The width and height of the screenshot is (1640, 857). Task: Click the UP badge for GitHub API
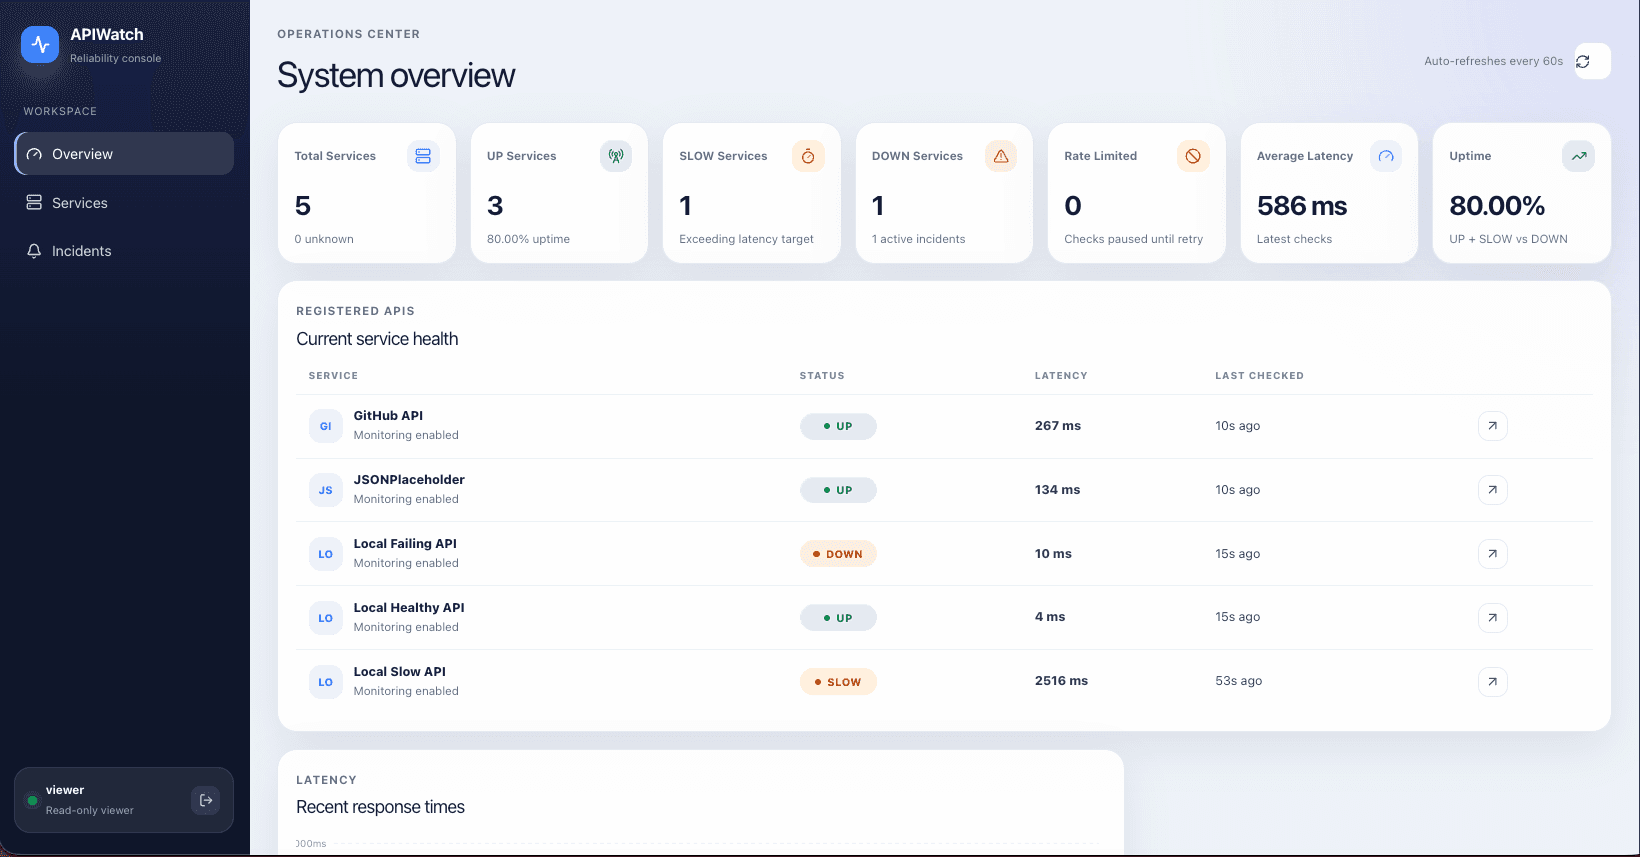click(x=838, y=426)
